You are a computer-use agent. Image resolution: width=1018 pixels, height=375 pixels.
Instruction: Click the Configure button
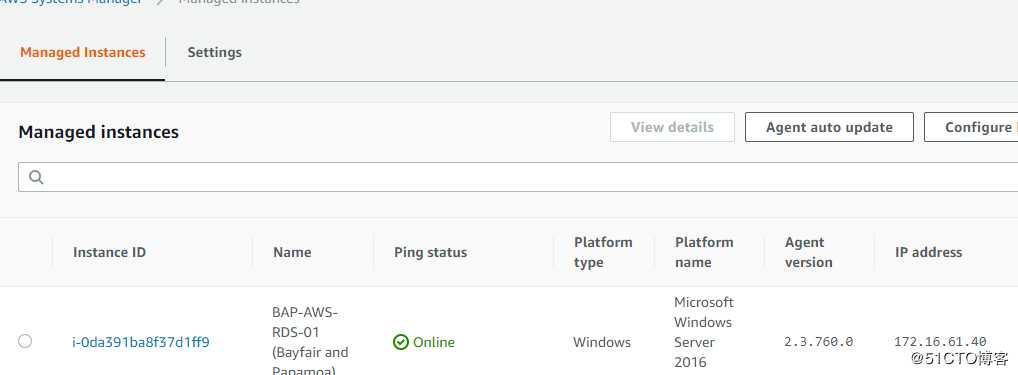(972, 127)
